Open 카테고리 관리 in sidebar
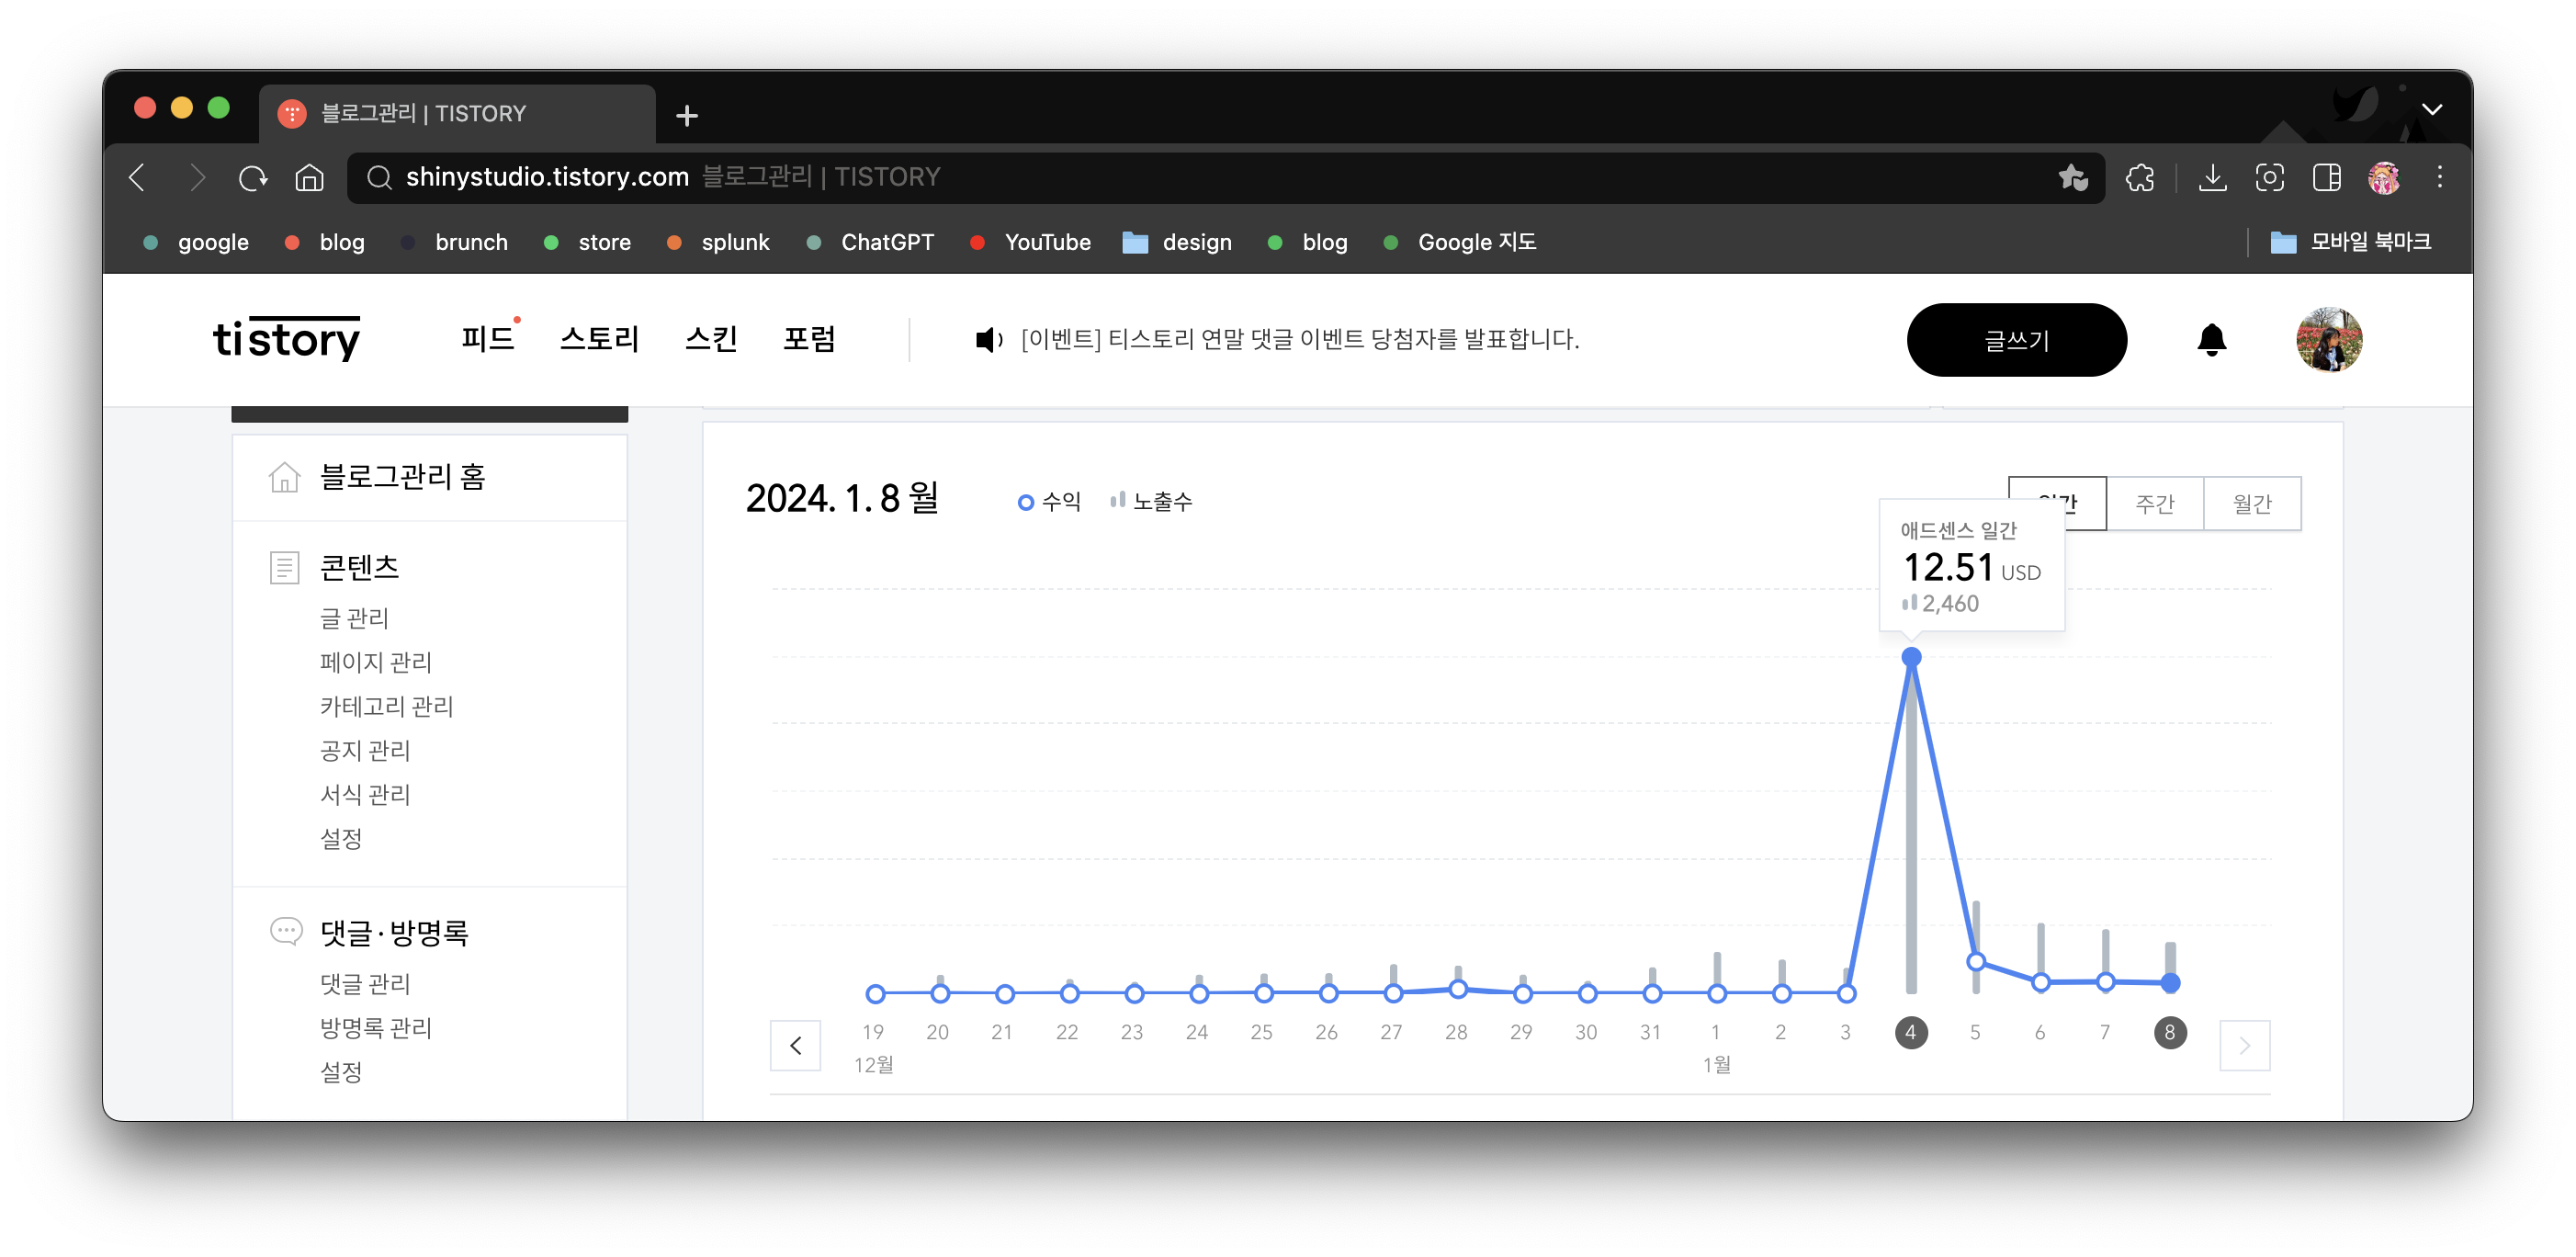The width and height of the screenshot is (2576, 1257). point(386,706)
